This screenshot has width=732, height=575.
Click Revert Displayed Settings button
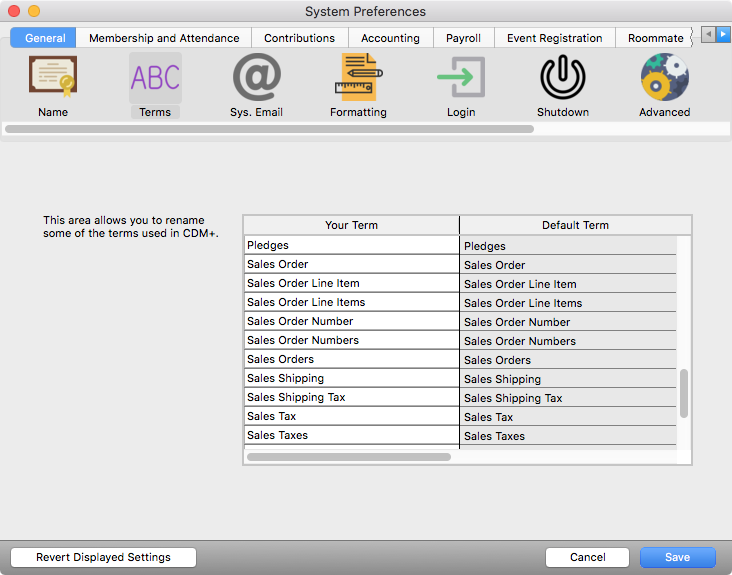pos(103,557)
